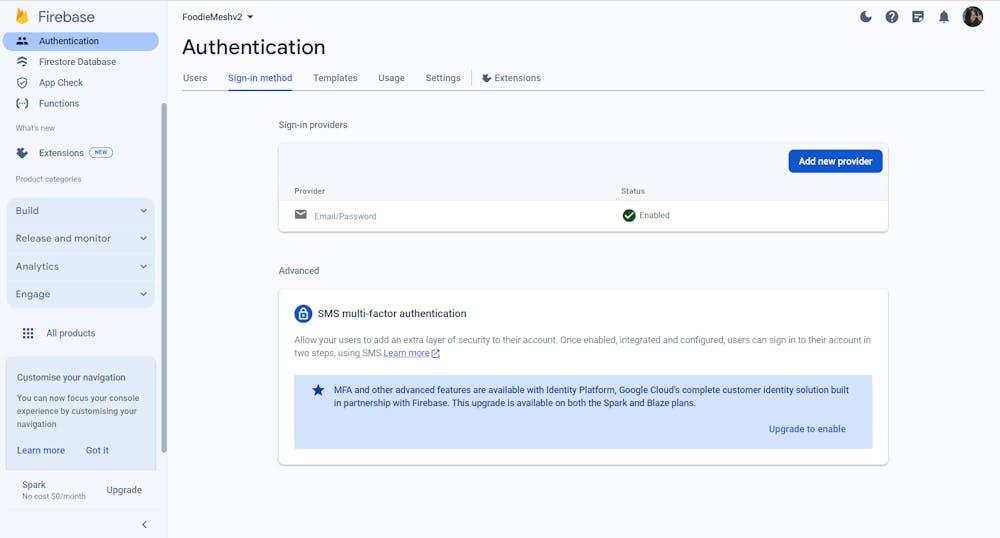This screenshot has height=538, width=1000.
Task: Click the Firebase logo
Action: (56, 17)
